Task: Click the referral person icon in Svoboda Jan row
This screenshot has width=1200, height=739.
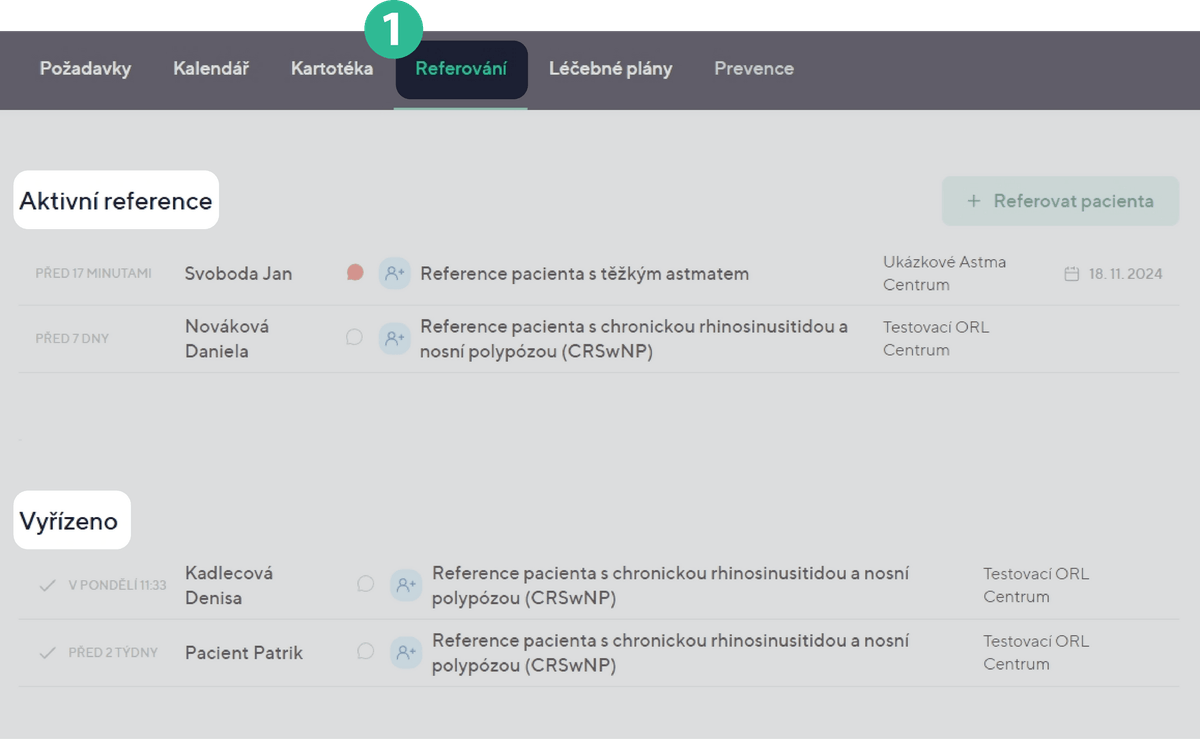Action: click(x=394, y=273)
